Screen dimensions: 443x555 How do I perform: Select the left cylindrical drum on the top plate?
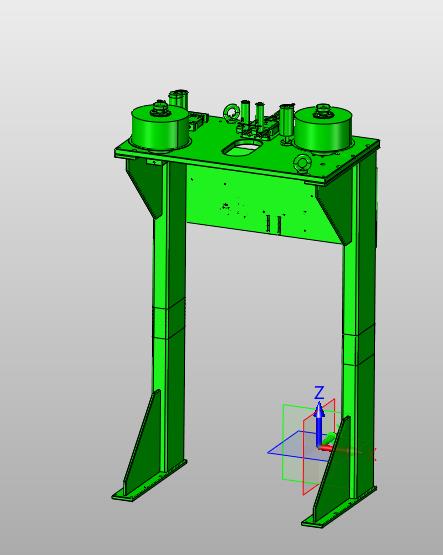click(x=160, y=128)
